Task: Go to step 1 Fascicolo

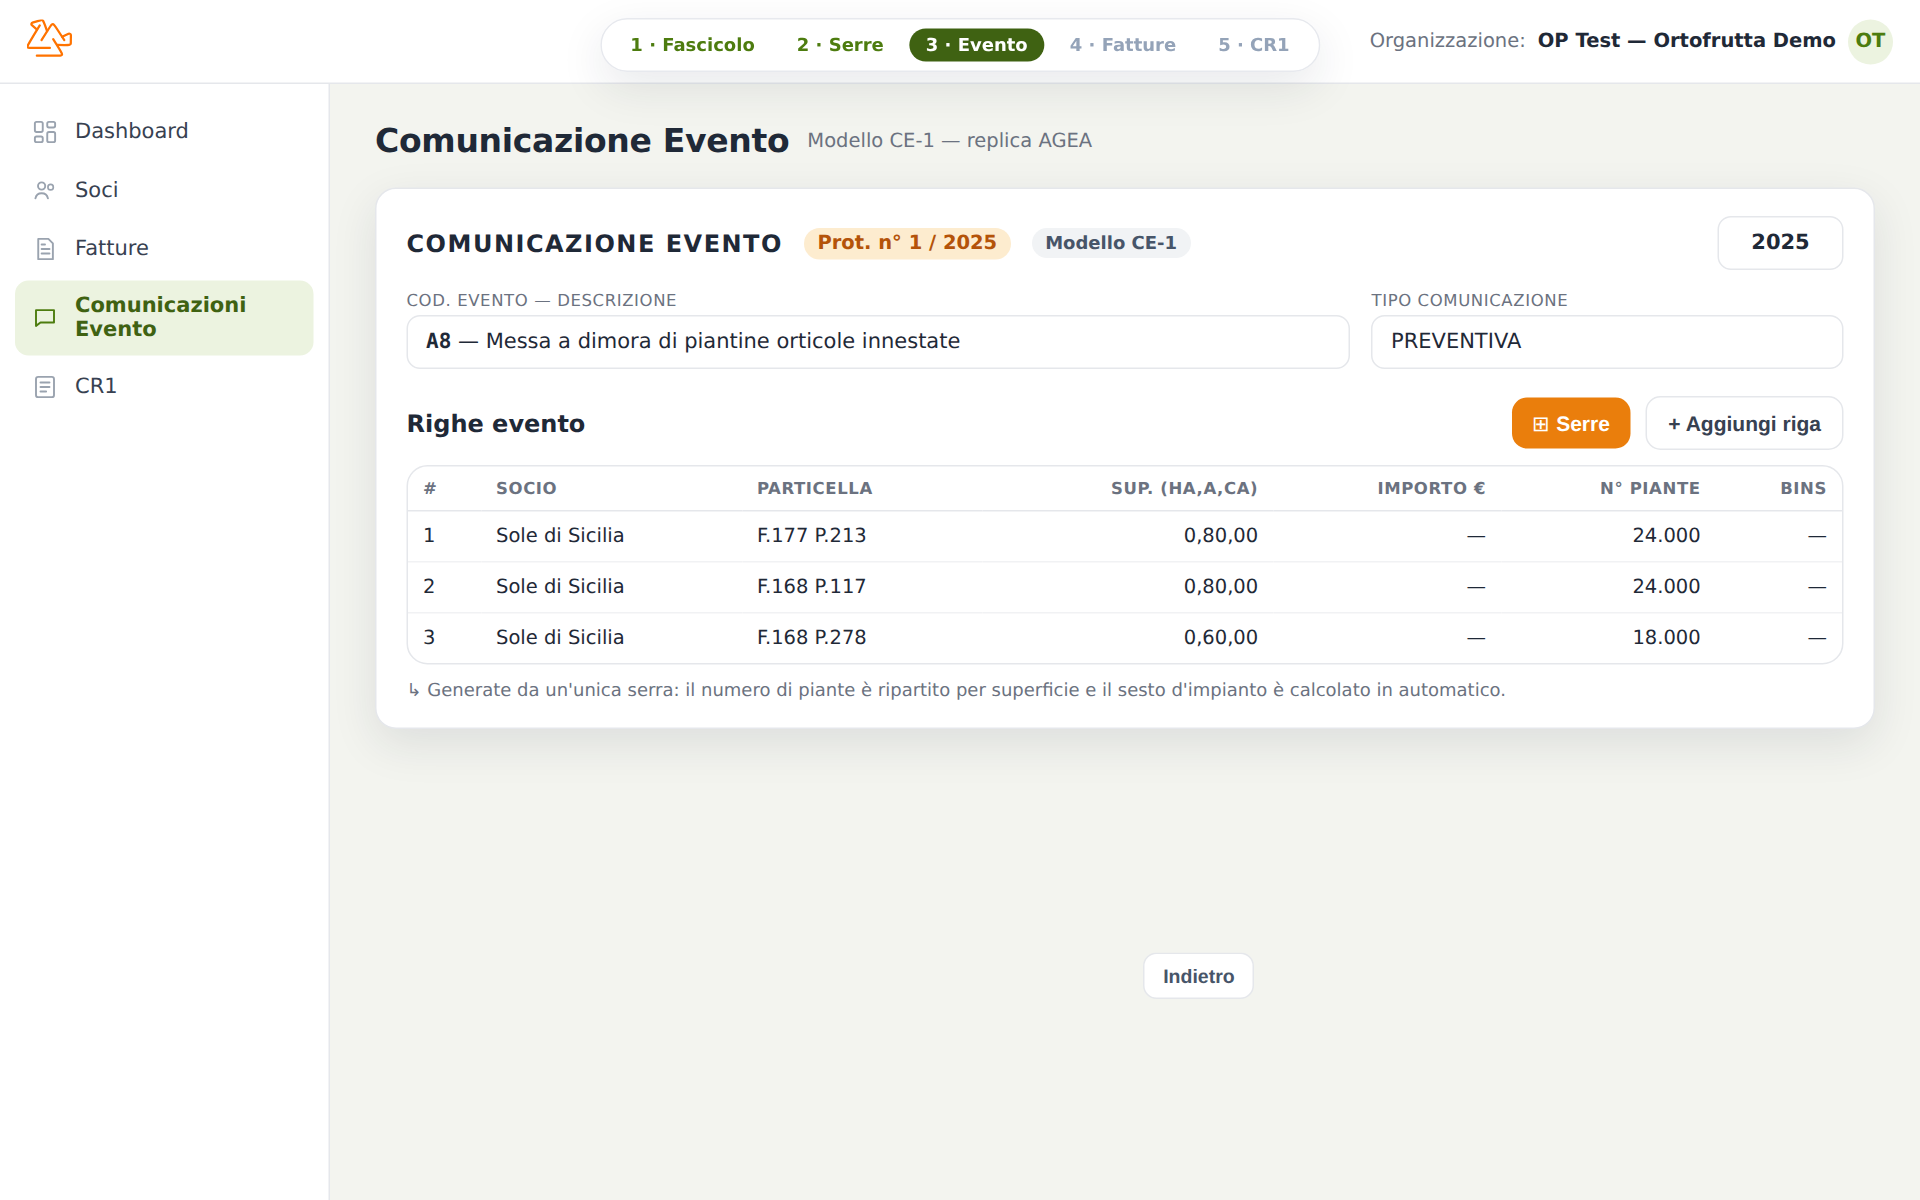Action: [x=692, y=45]
